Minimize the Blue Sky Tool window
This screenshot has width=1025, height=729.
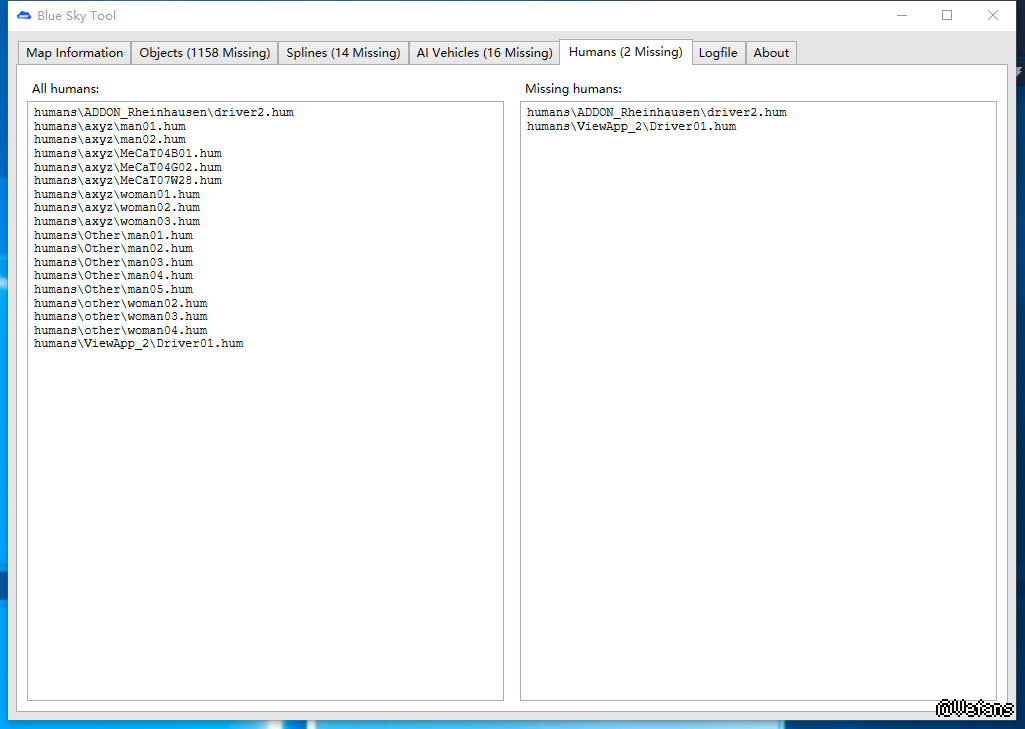(x=901, y=16)
